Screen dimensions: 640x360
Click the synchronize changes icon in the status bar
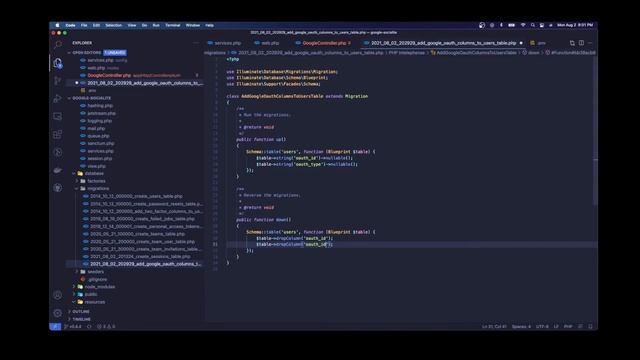[x=89, y=327]
